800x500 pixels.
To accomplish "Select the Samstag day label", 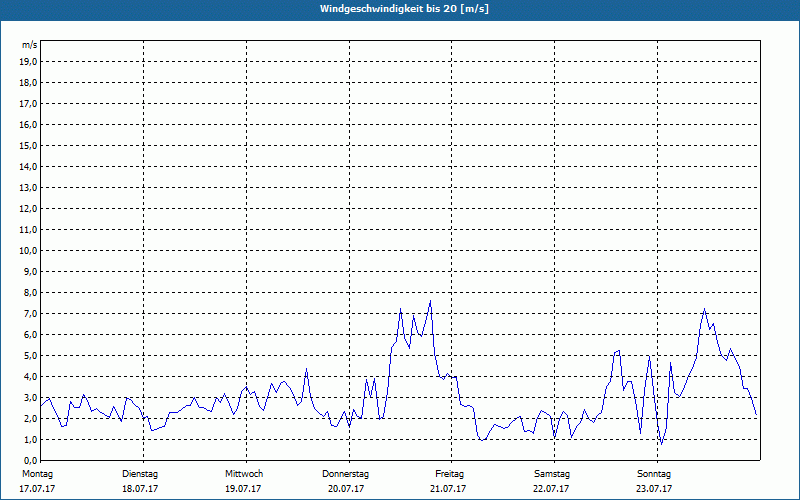I will point(552,474).
